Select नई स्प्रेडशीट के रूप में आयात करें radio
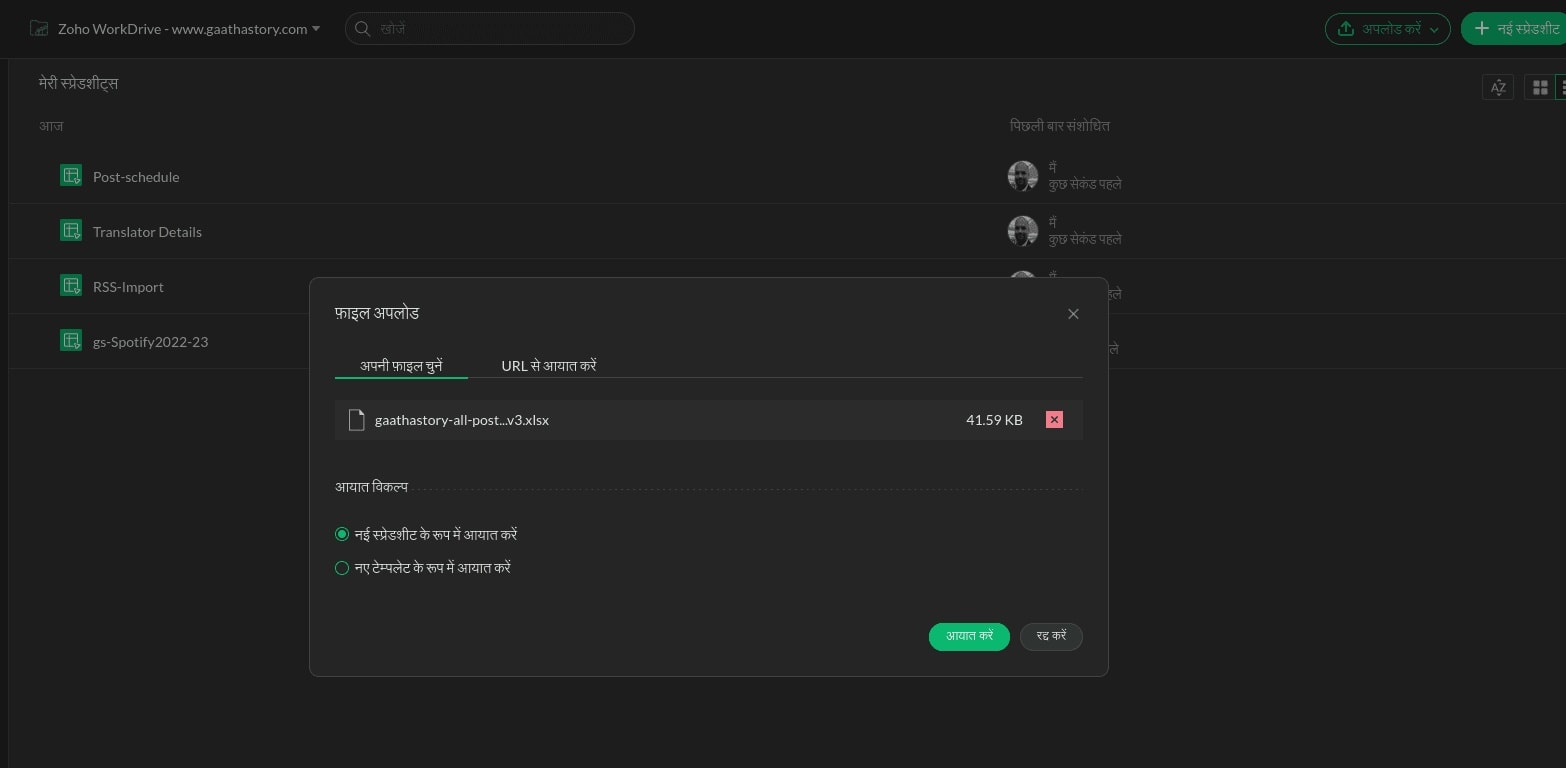The height and width of the screenshot is (768, 1566). click(342, 535)
